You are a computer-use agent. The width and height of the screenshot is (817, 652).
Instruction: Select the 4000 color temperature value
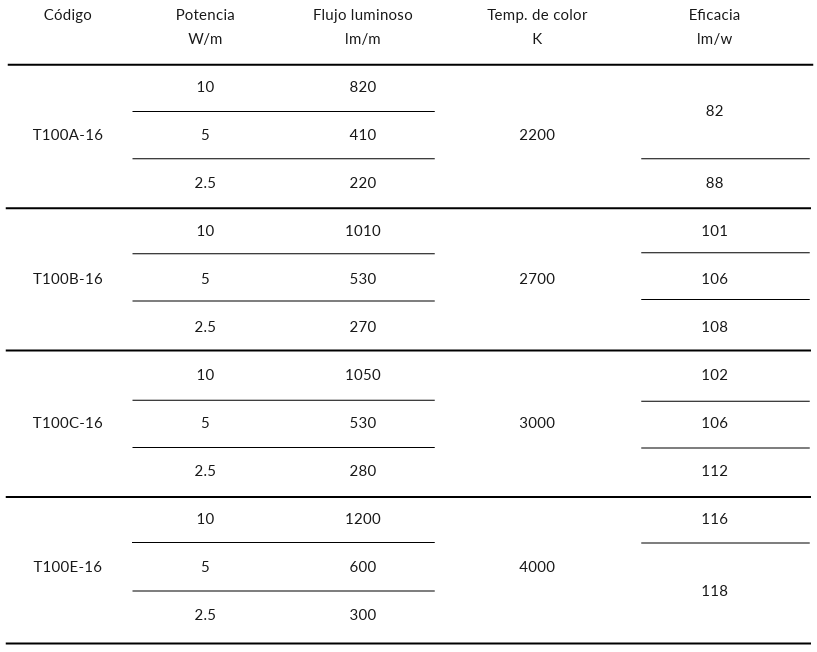537,567
